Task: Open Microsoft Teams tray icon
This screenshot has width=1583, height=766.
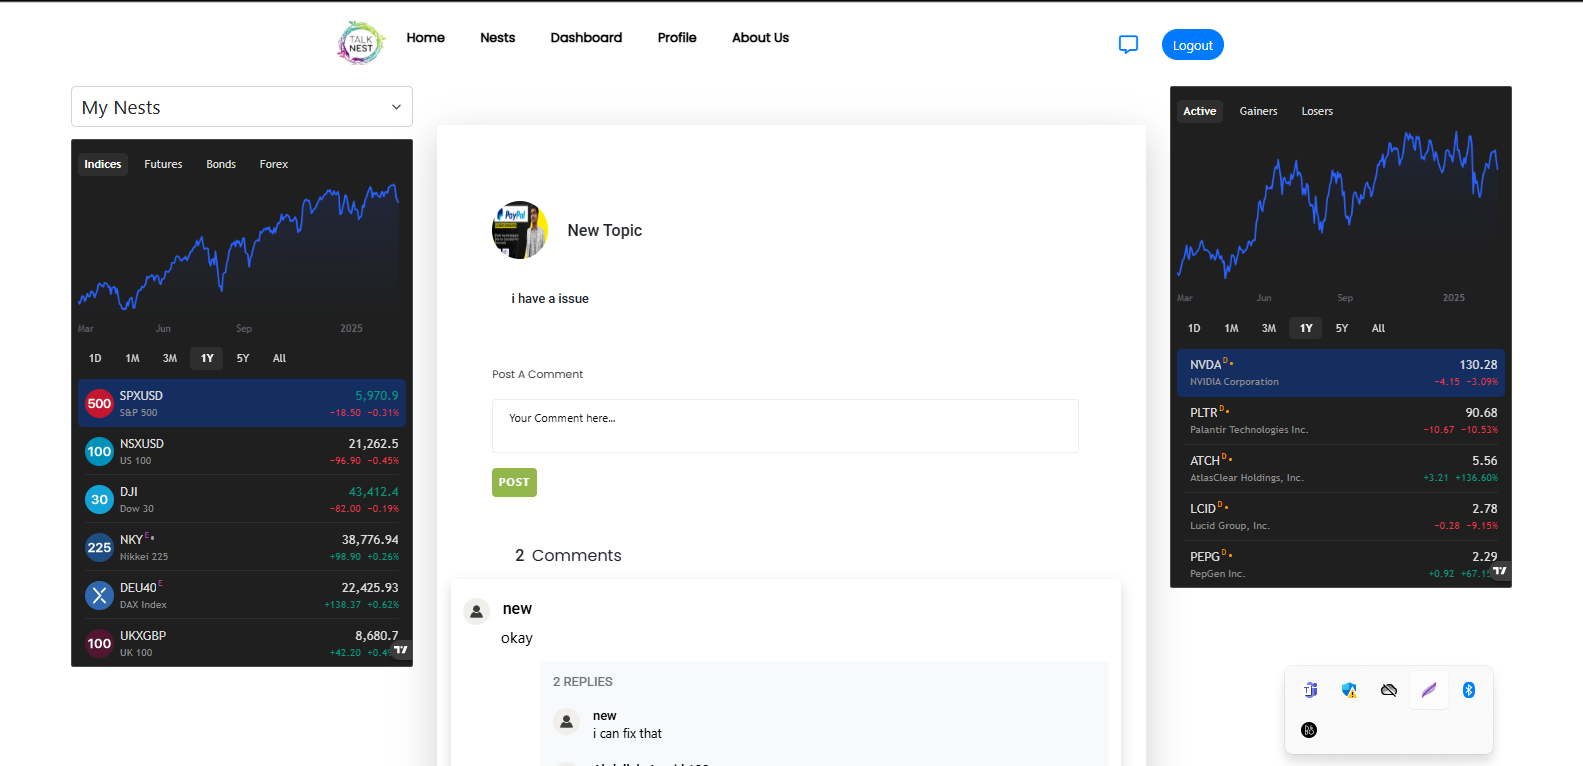Action: (x=1310, y=690)
